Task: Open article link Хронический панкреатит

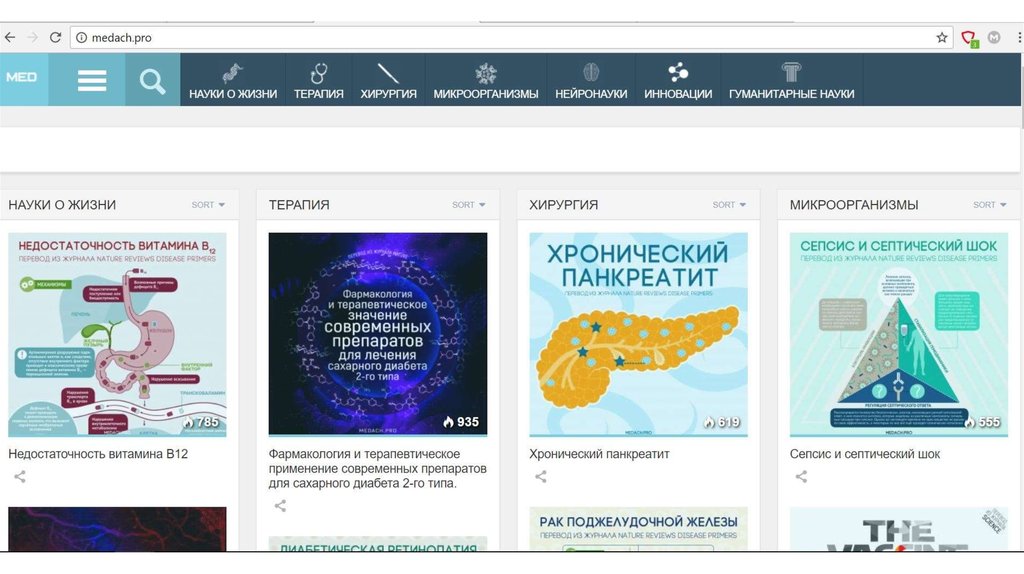Action: 599,454
